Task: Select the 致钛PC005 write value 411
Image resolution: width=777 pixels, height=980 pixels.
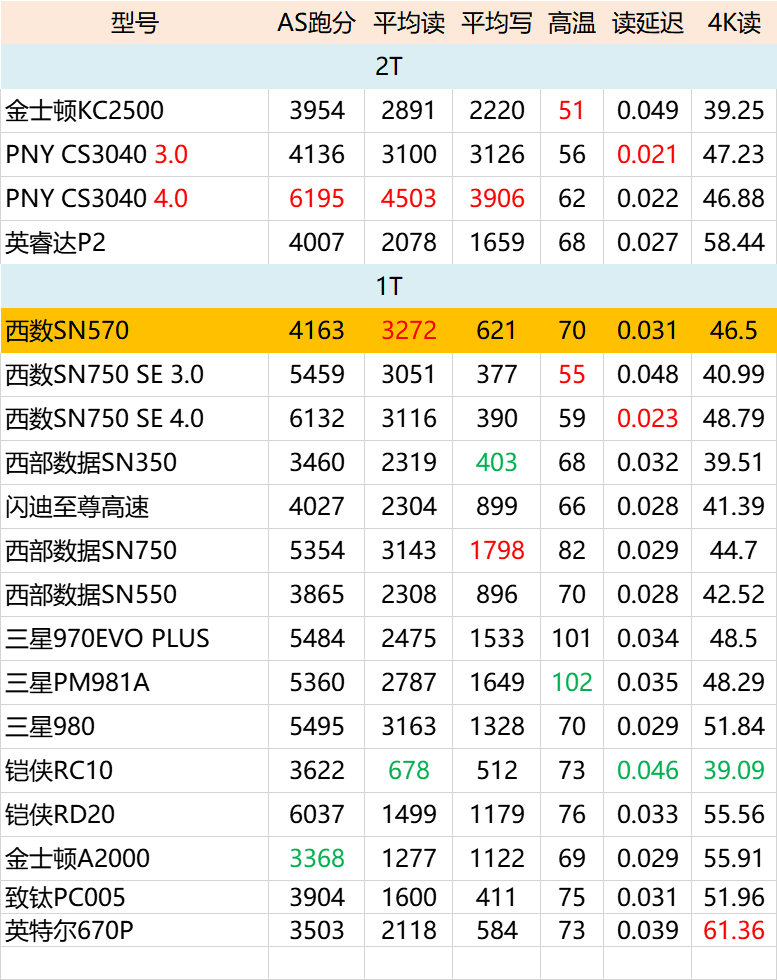Action: click(x=496, y=897)
